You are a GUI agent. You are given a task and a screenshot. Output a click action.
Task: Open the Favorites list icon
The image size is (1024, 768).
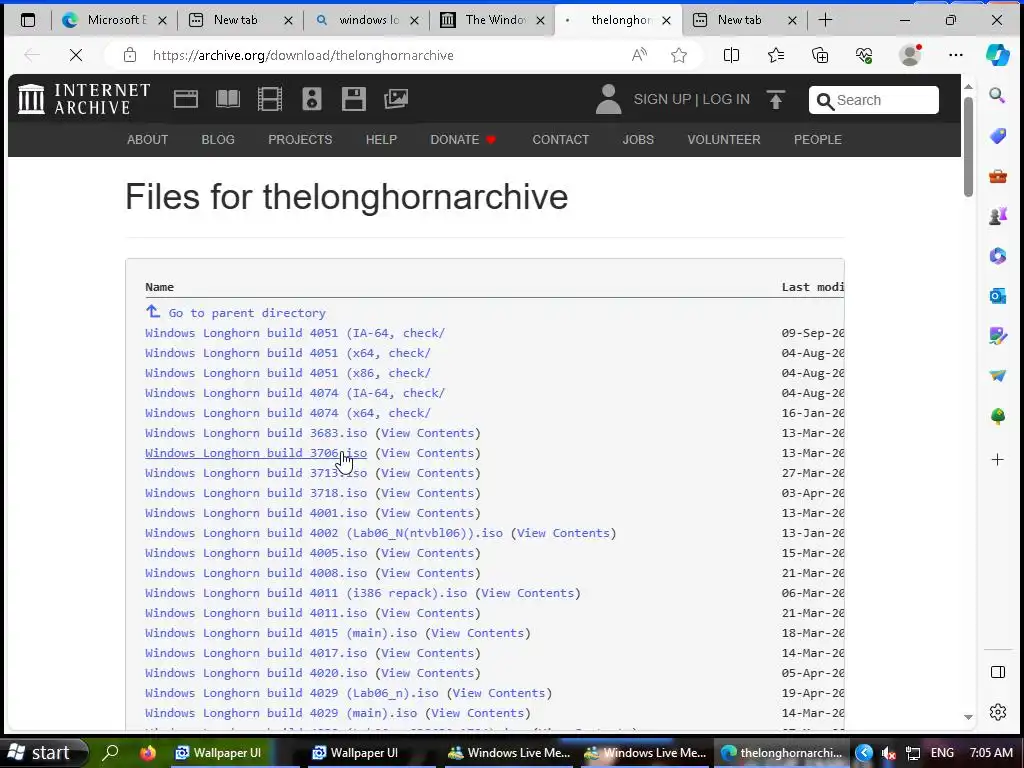[776, 56]
